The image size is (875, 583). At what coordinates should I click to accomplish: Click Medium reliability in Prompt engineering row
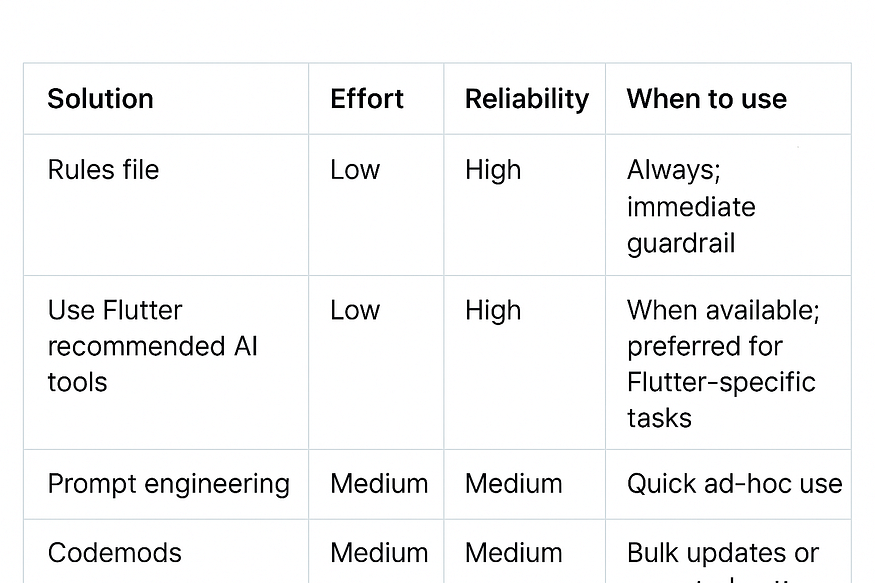tap(513, 484)
